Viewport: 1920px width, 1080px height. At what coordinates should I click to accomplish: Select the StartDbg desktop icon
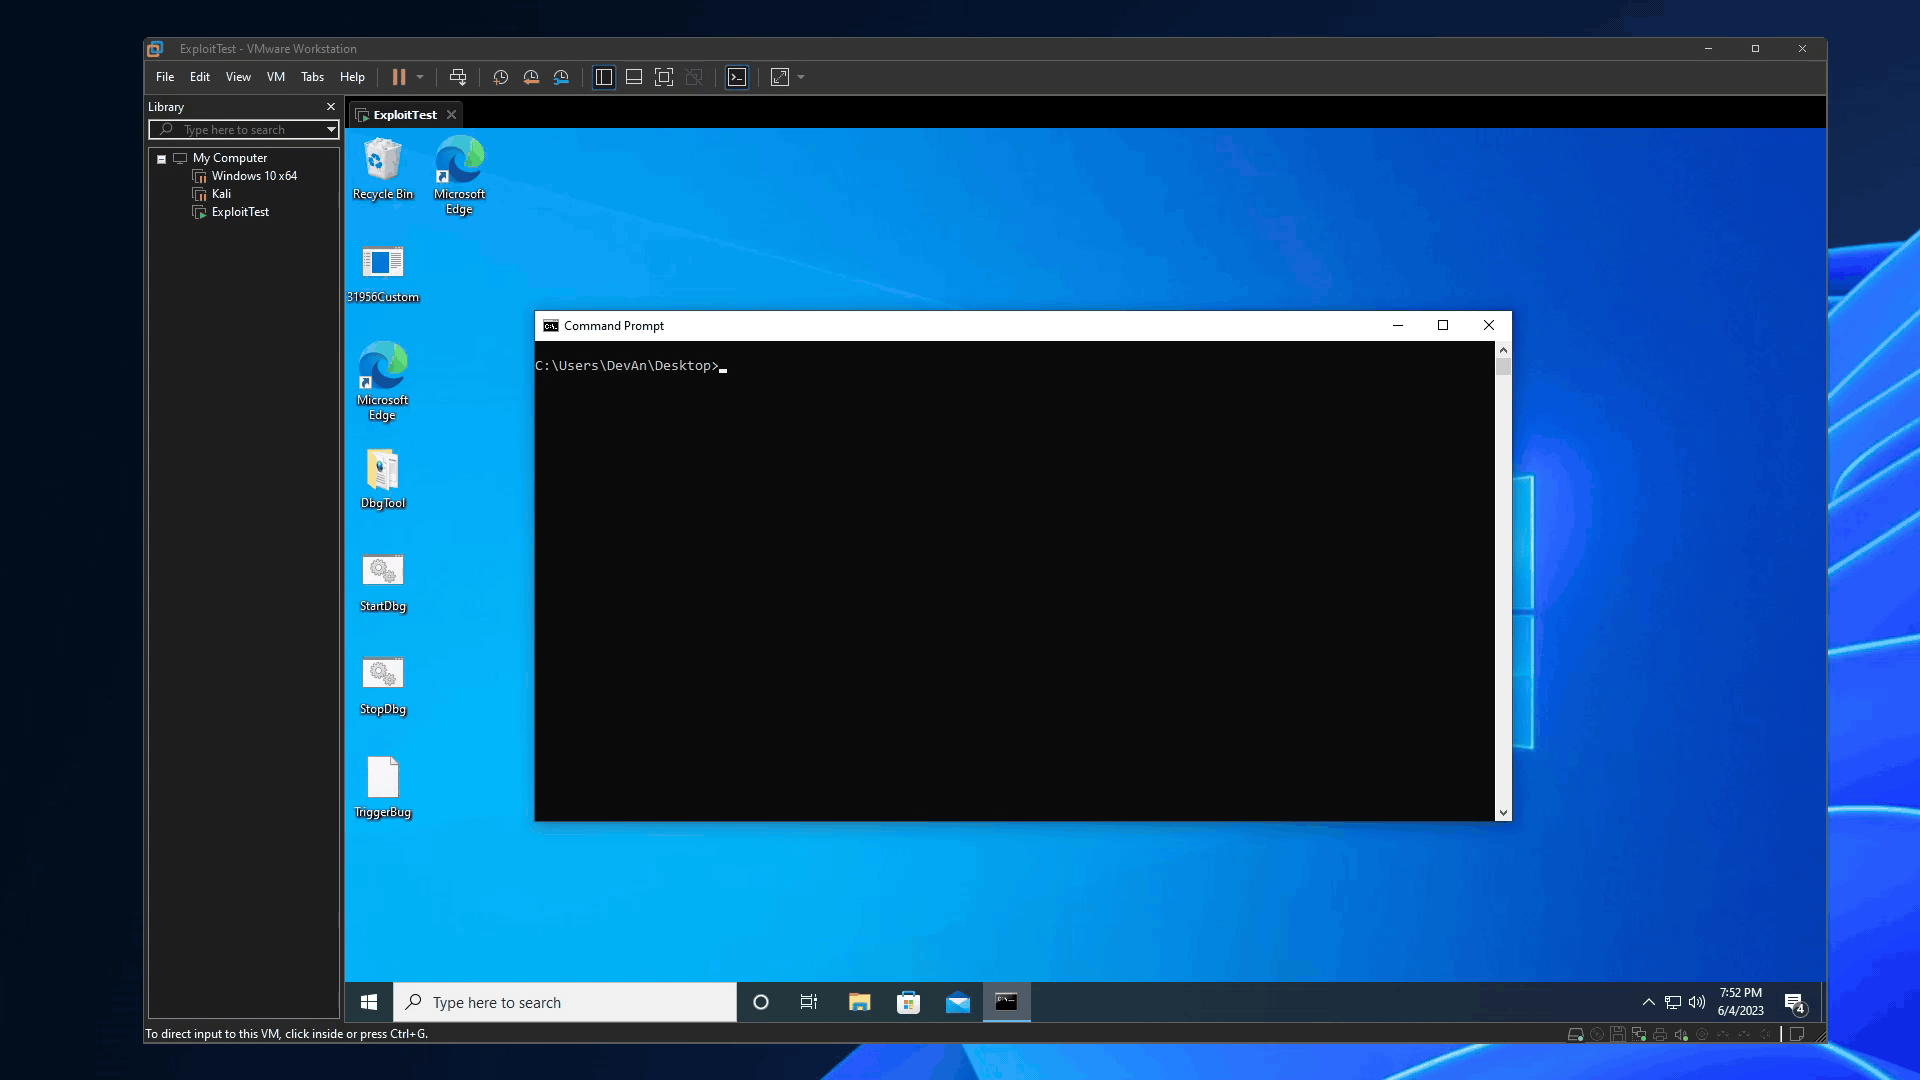383,582
